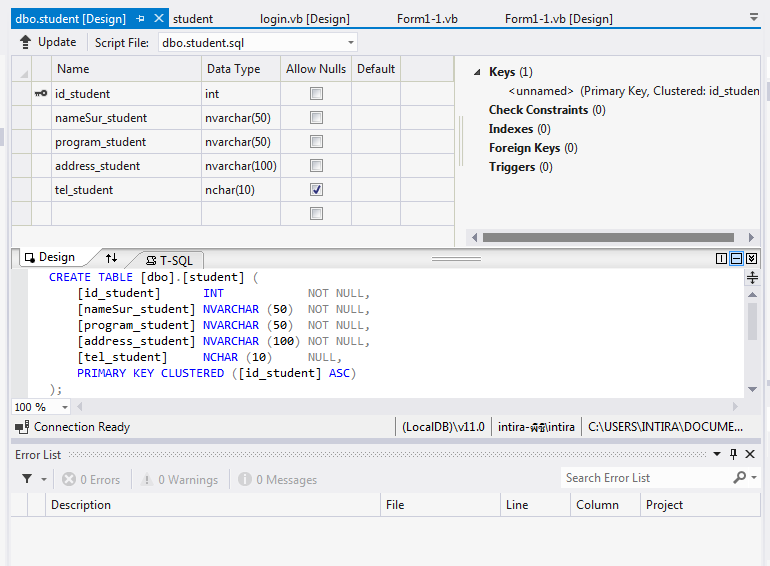Uncheck Allow Nulls for tel_student
This screenshot has height=566, width=770.
316,189
